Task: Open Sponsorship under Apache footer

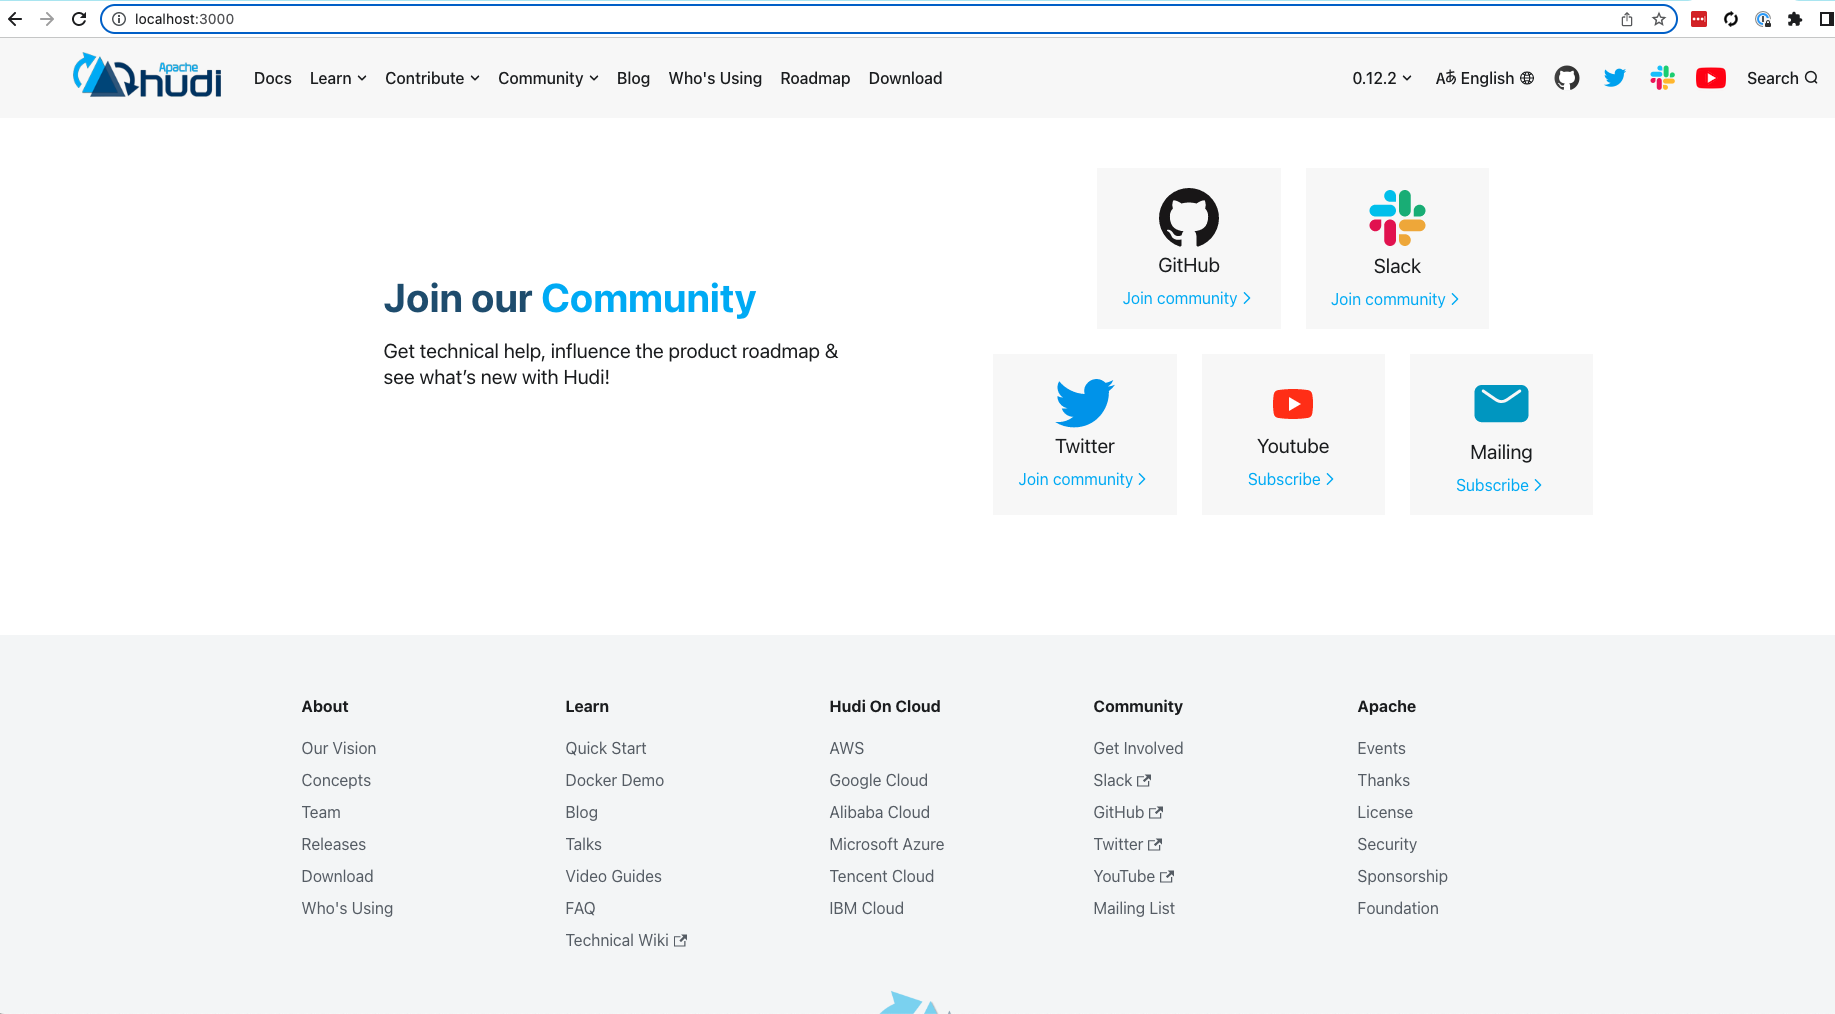Action: pos(1402,876)
